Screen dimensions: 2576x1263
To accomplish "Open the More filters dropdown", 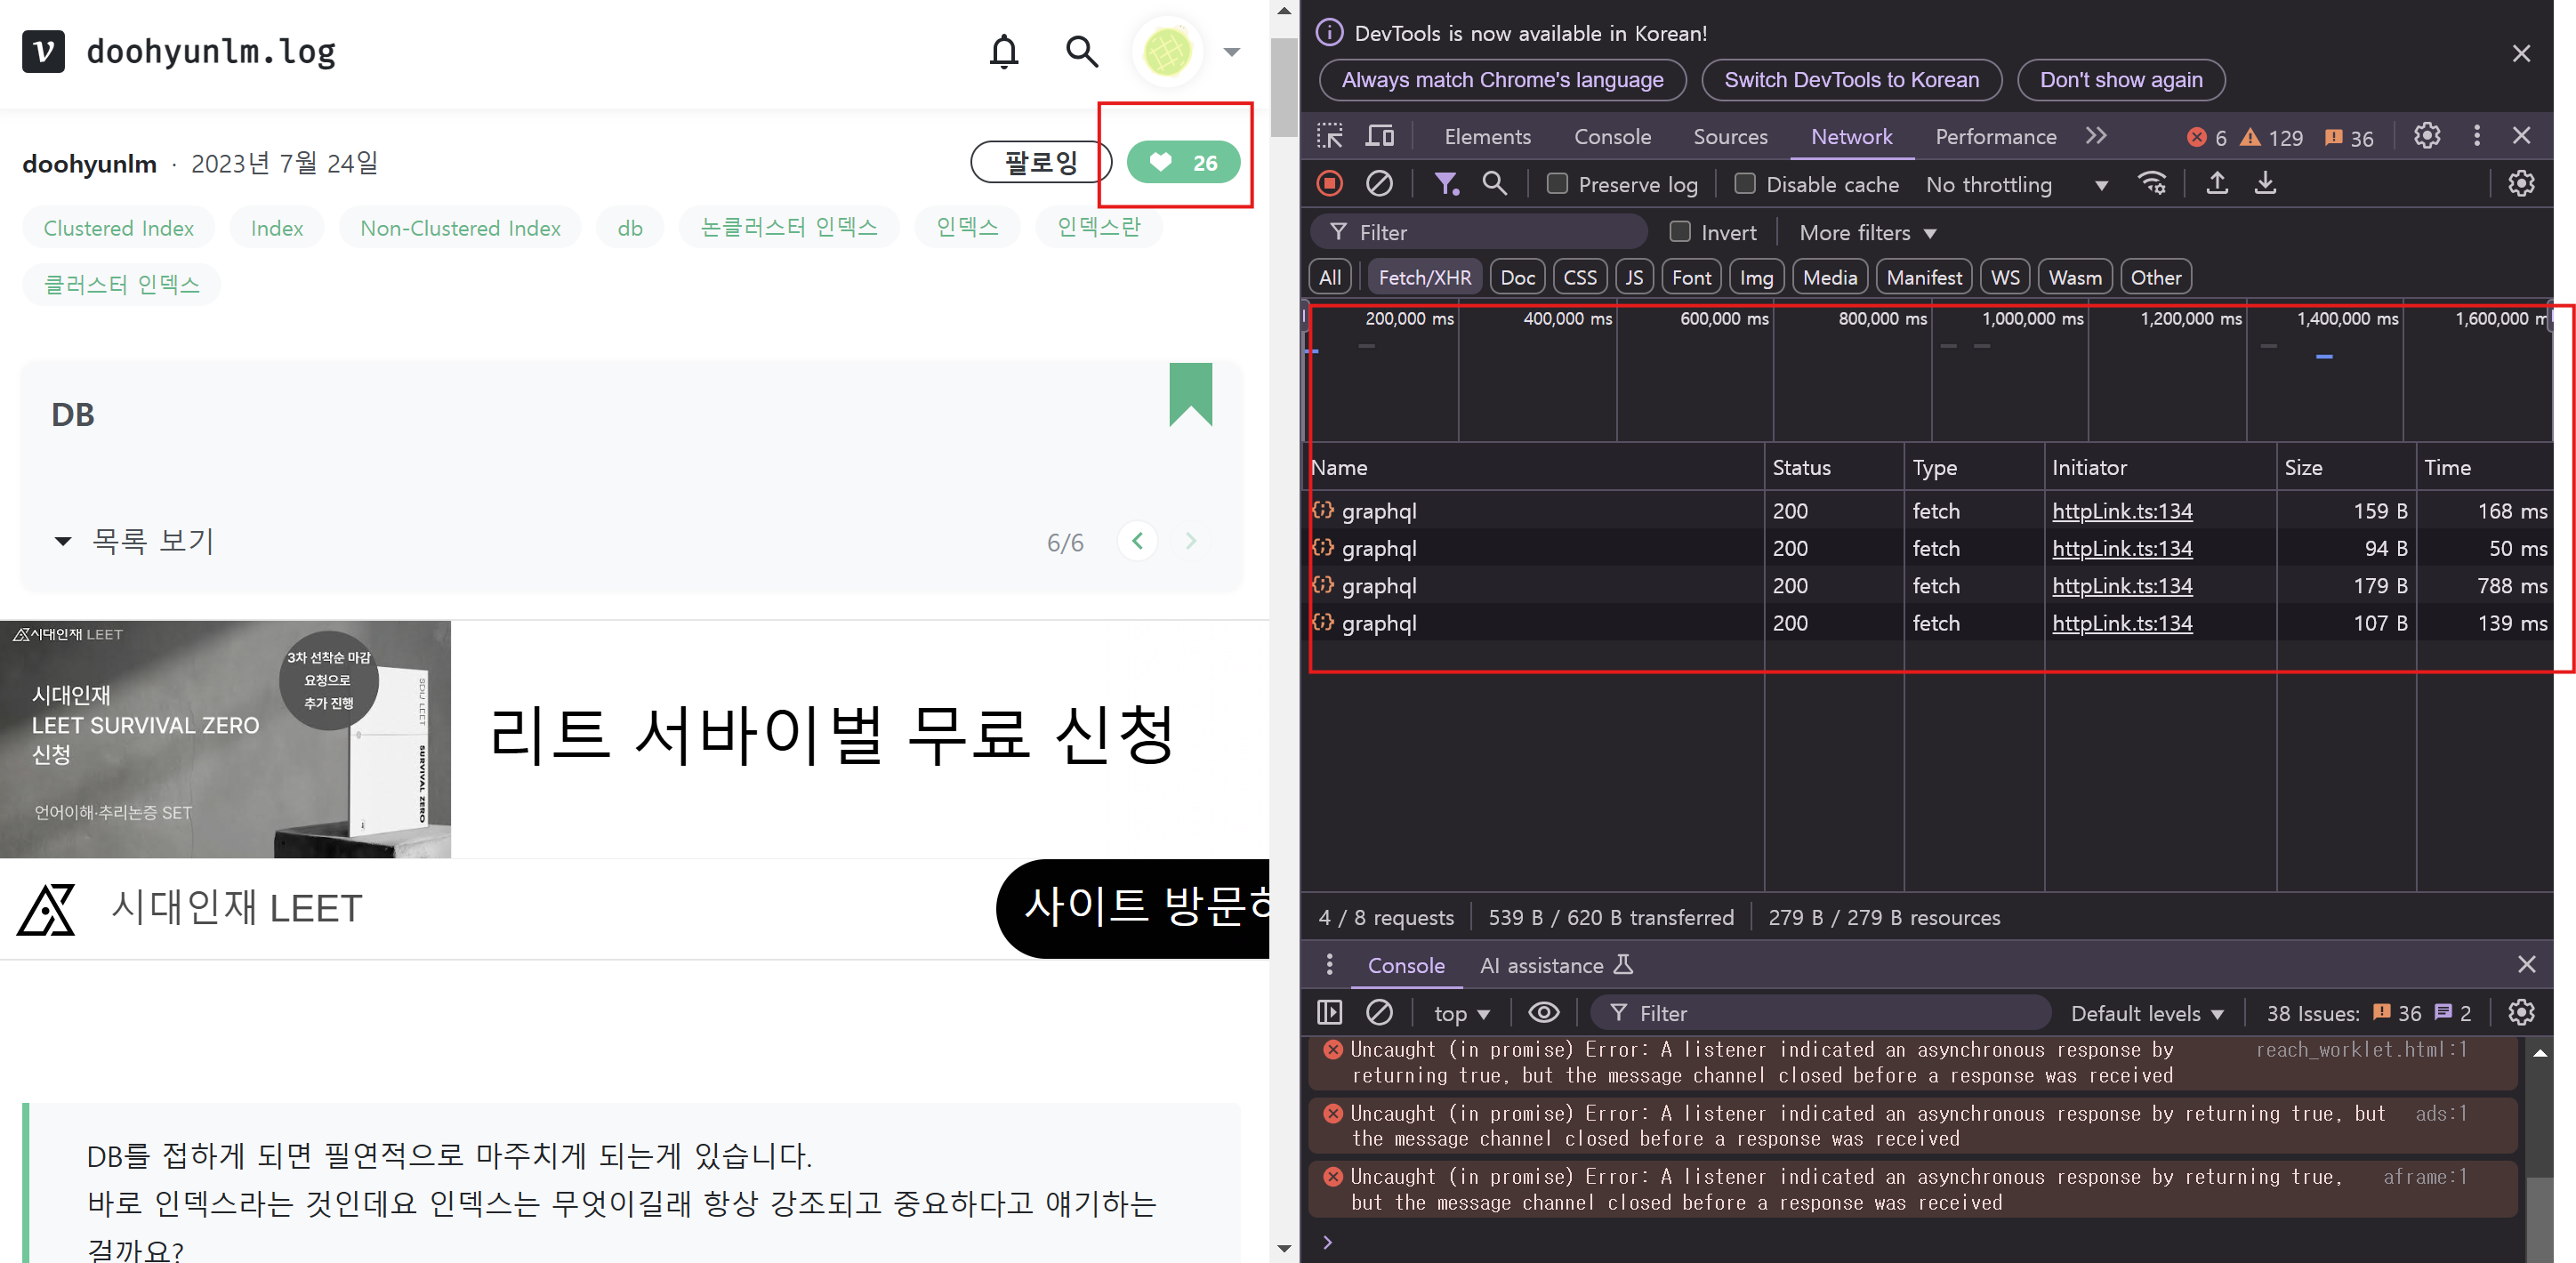I will [1867, 233].
